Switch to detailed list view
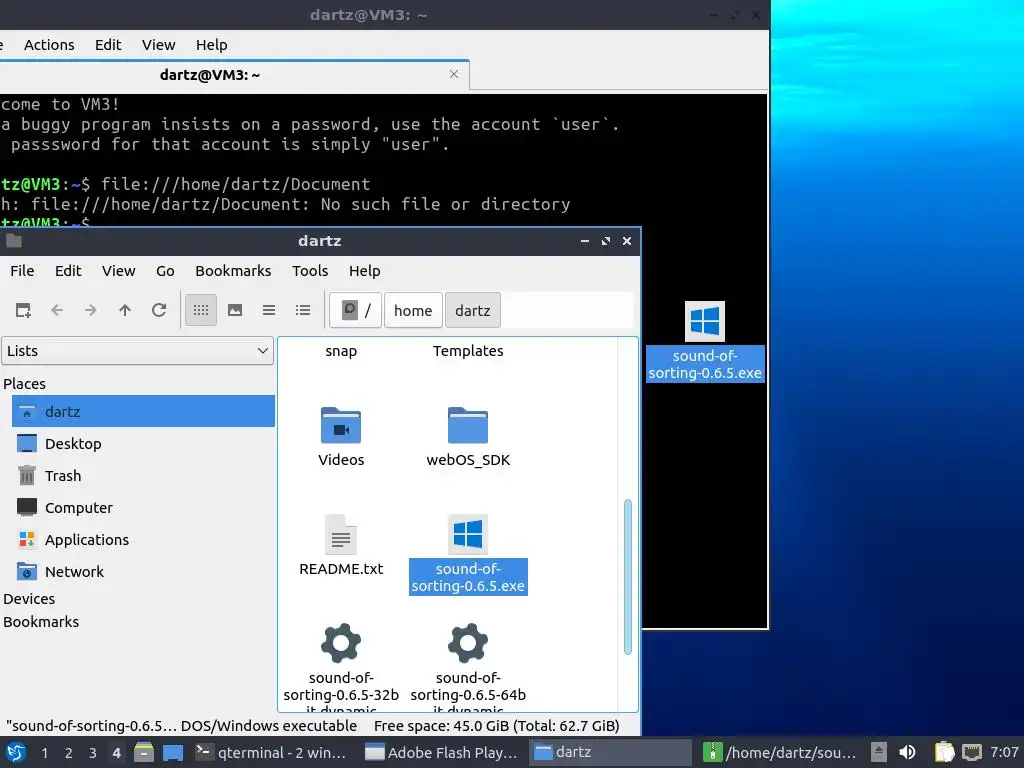This screenshot has height=768, width=1024. pyautogui.click(x=303, y=310)
